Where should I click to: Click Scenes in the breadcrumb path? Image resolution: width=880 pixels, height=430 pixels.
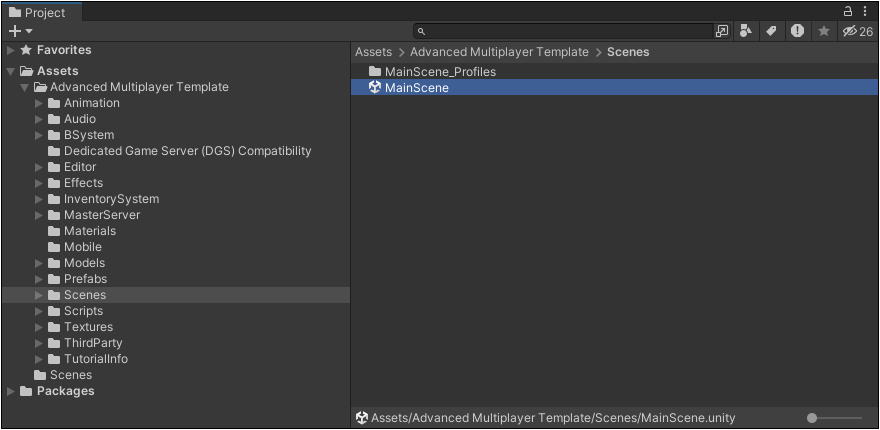click(x=628, y=52)
